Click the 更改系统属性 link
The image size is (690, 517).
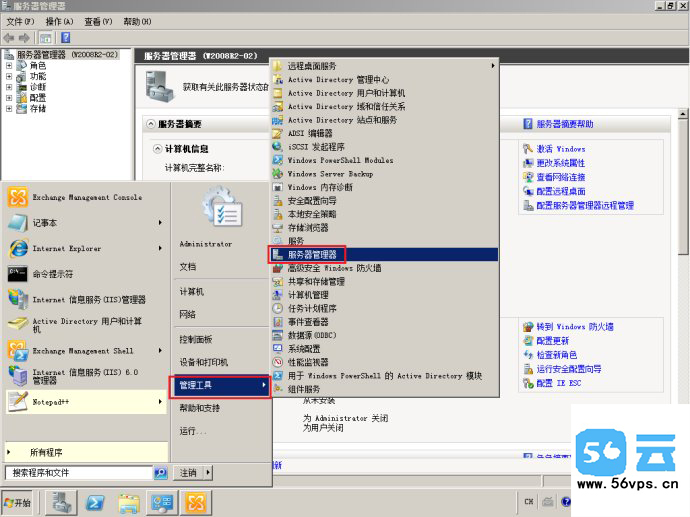[x=560, y=163]
